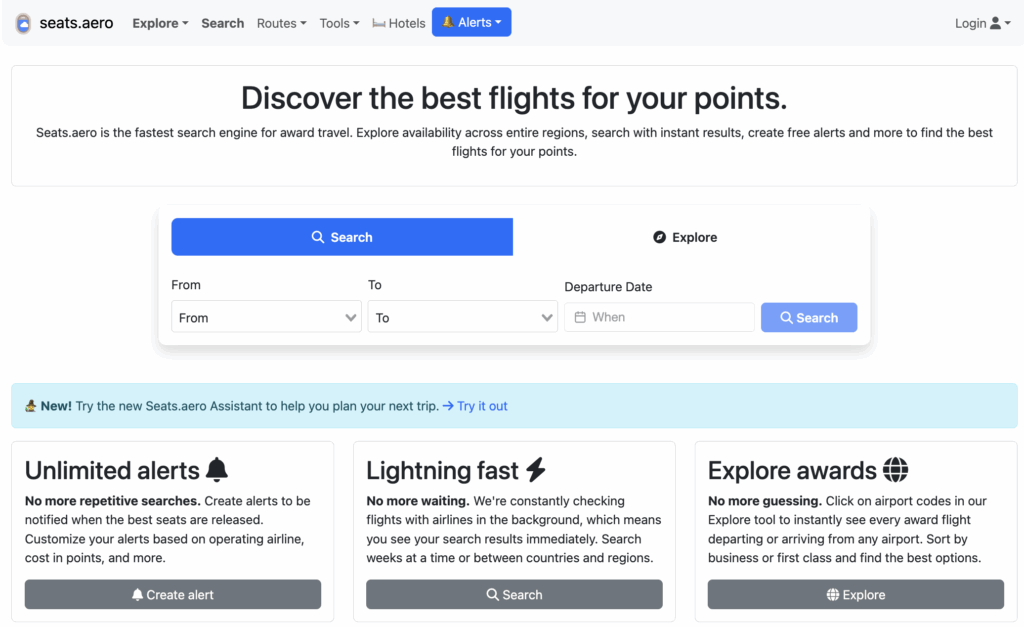Click the compass icon on Explore tab
This screenshot has width=1024, height=627.
point(659,237)
